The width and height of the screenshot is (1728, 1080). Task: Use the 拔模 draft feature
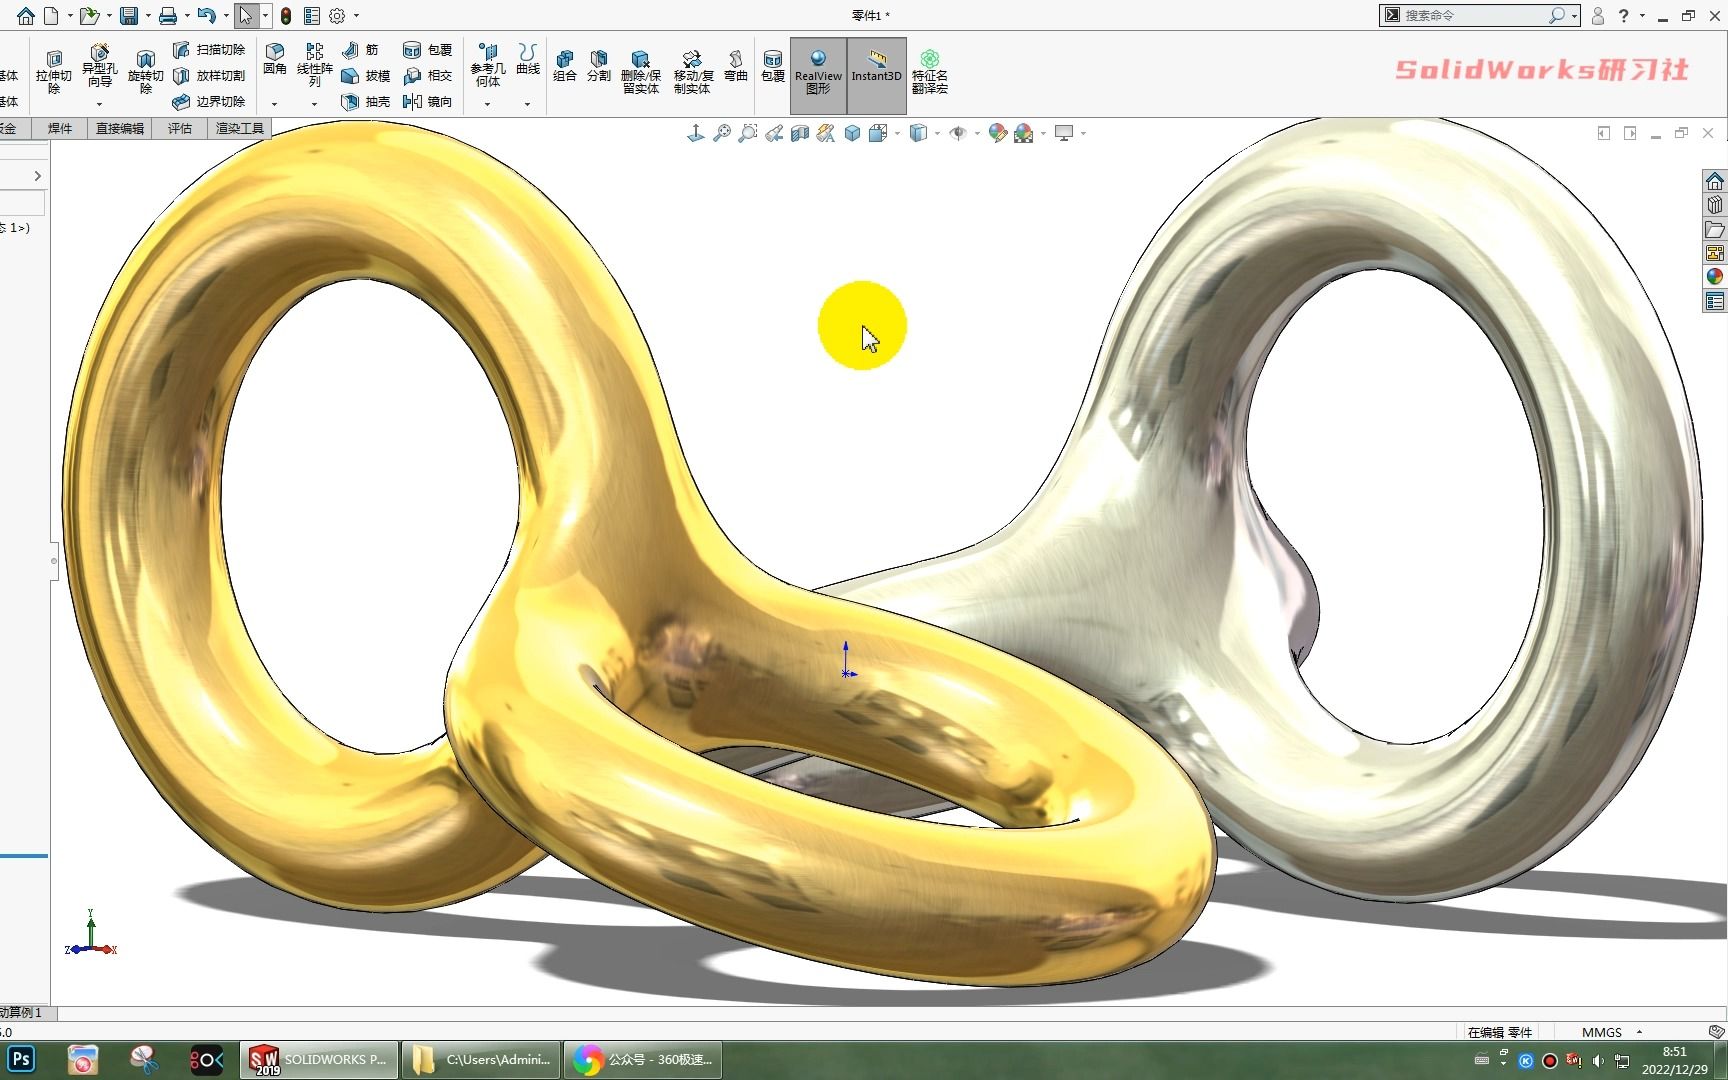pyautogui.click(x=365, y=76)
